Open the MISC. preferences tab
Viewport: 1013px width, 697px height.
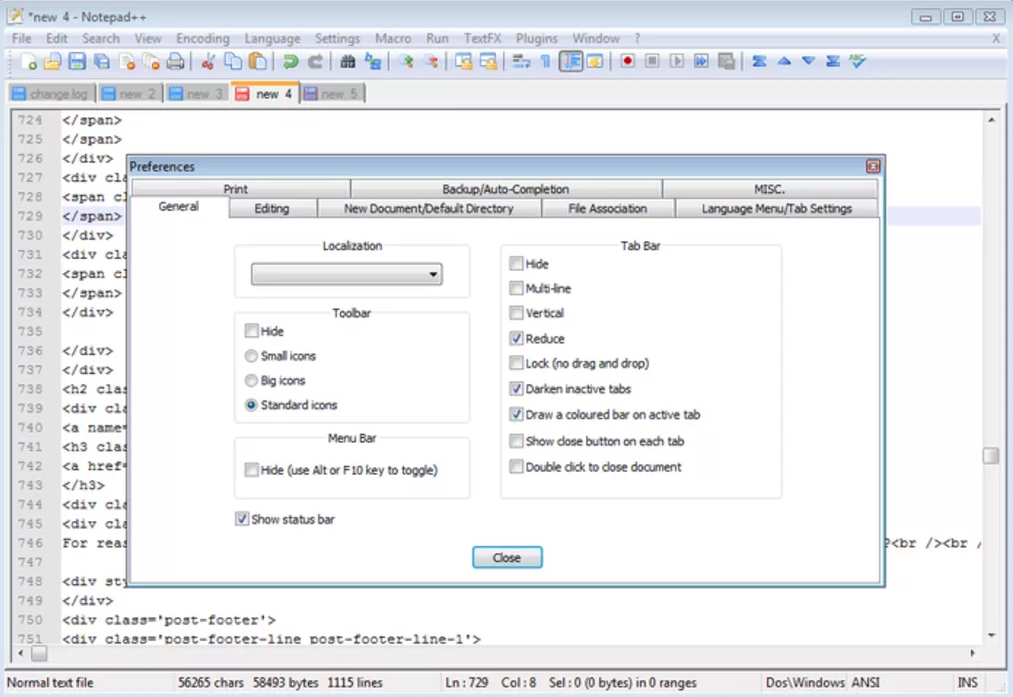tap(769, 189)
